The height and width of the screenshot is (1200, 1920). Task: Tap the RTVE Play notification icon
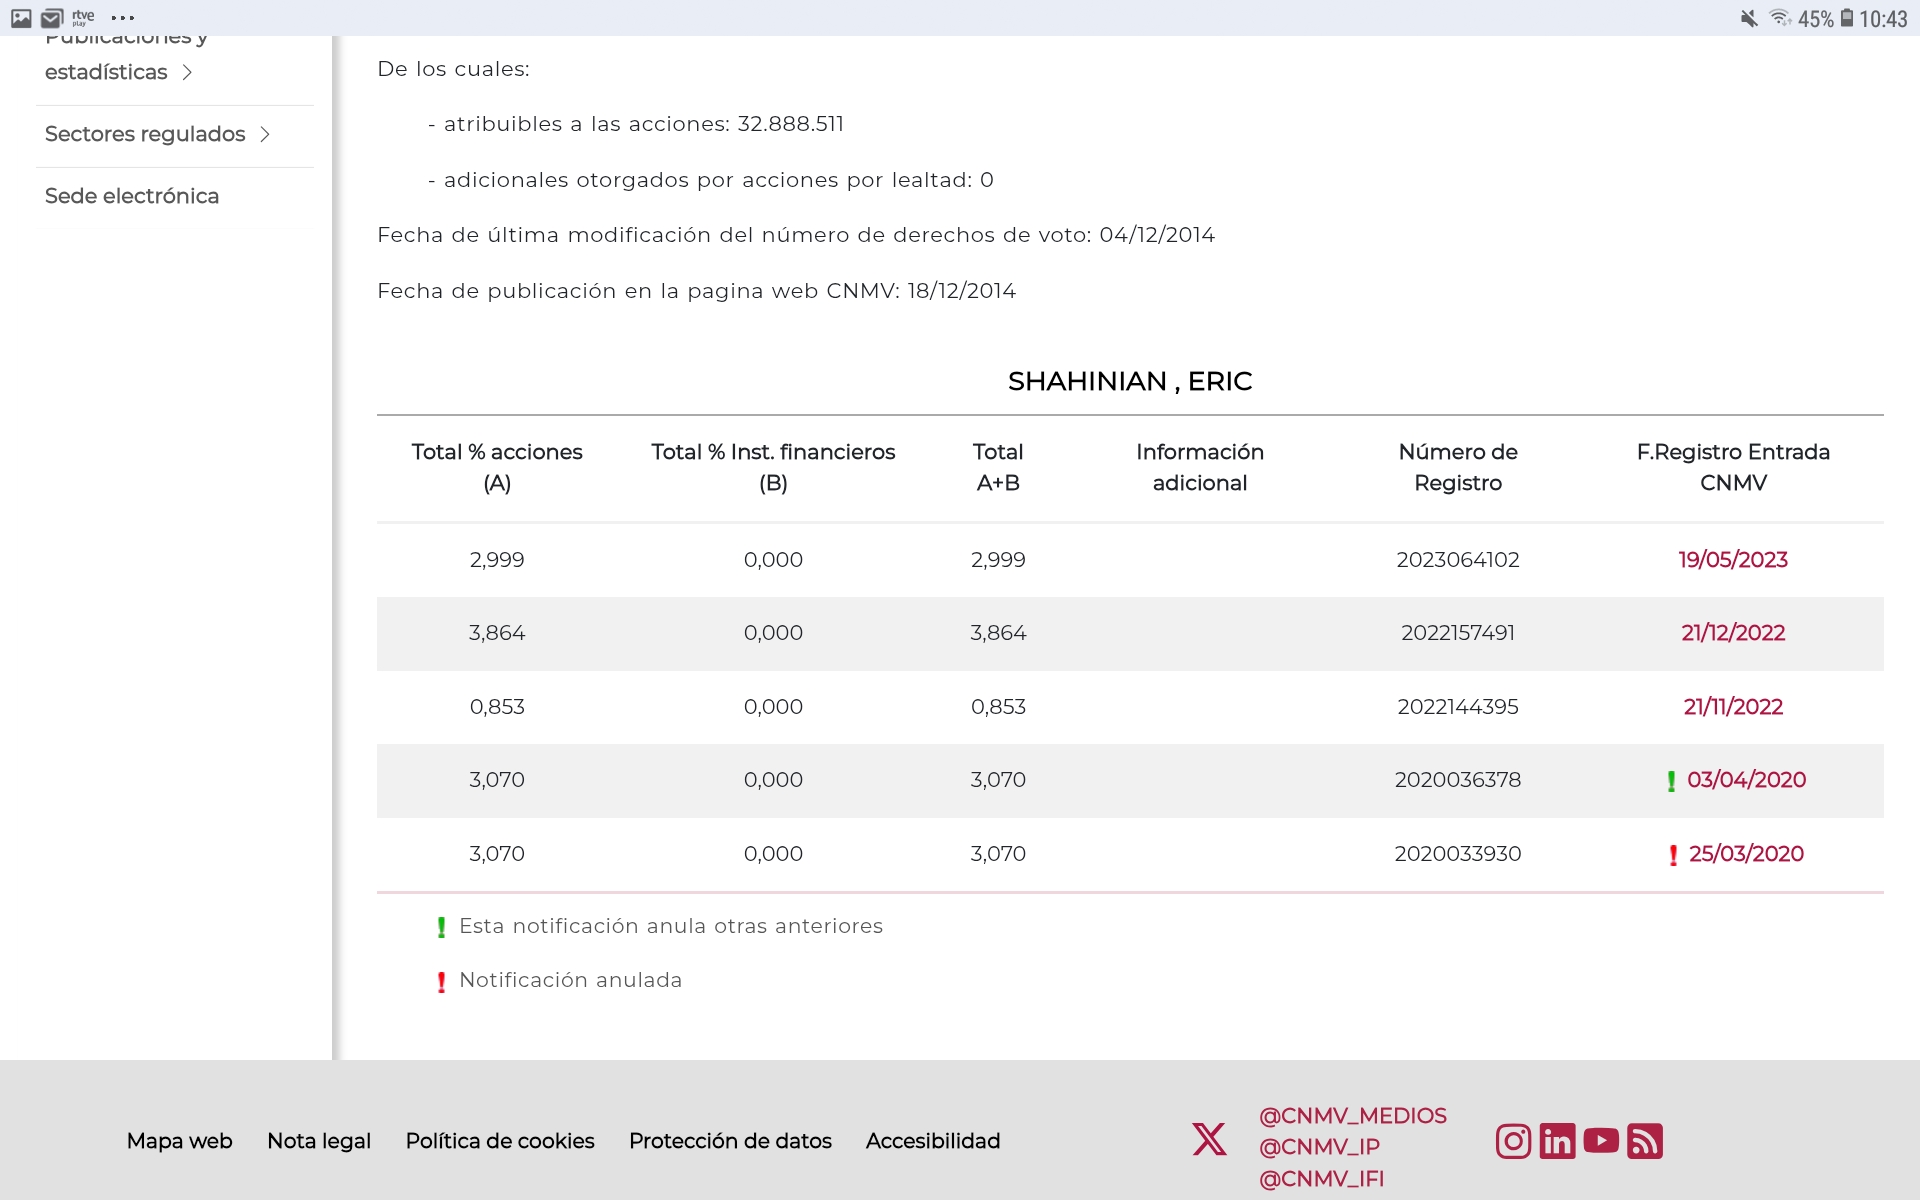[x=83, y=17]
